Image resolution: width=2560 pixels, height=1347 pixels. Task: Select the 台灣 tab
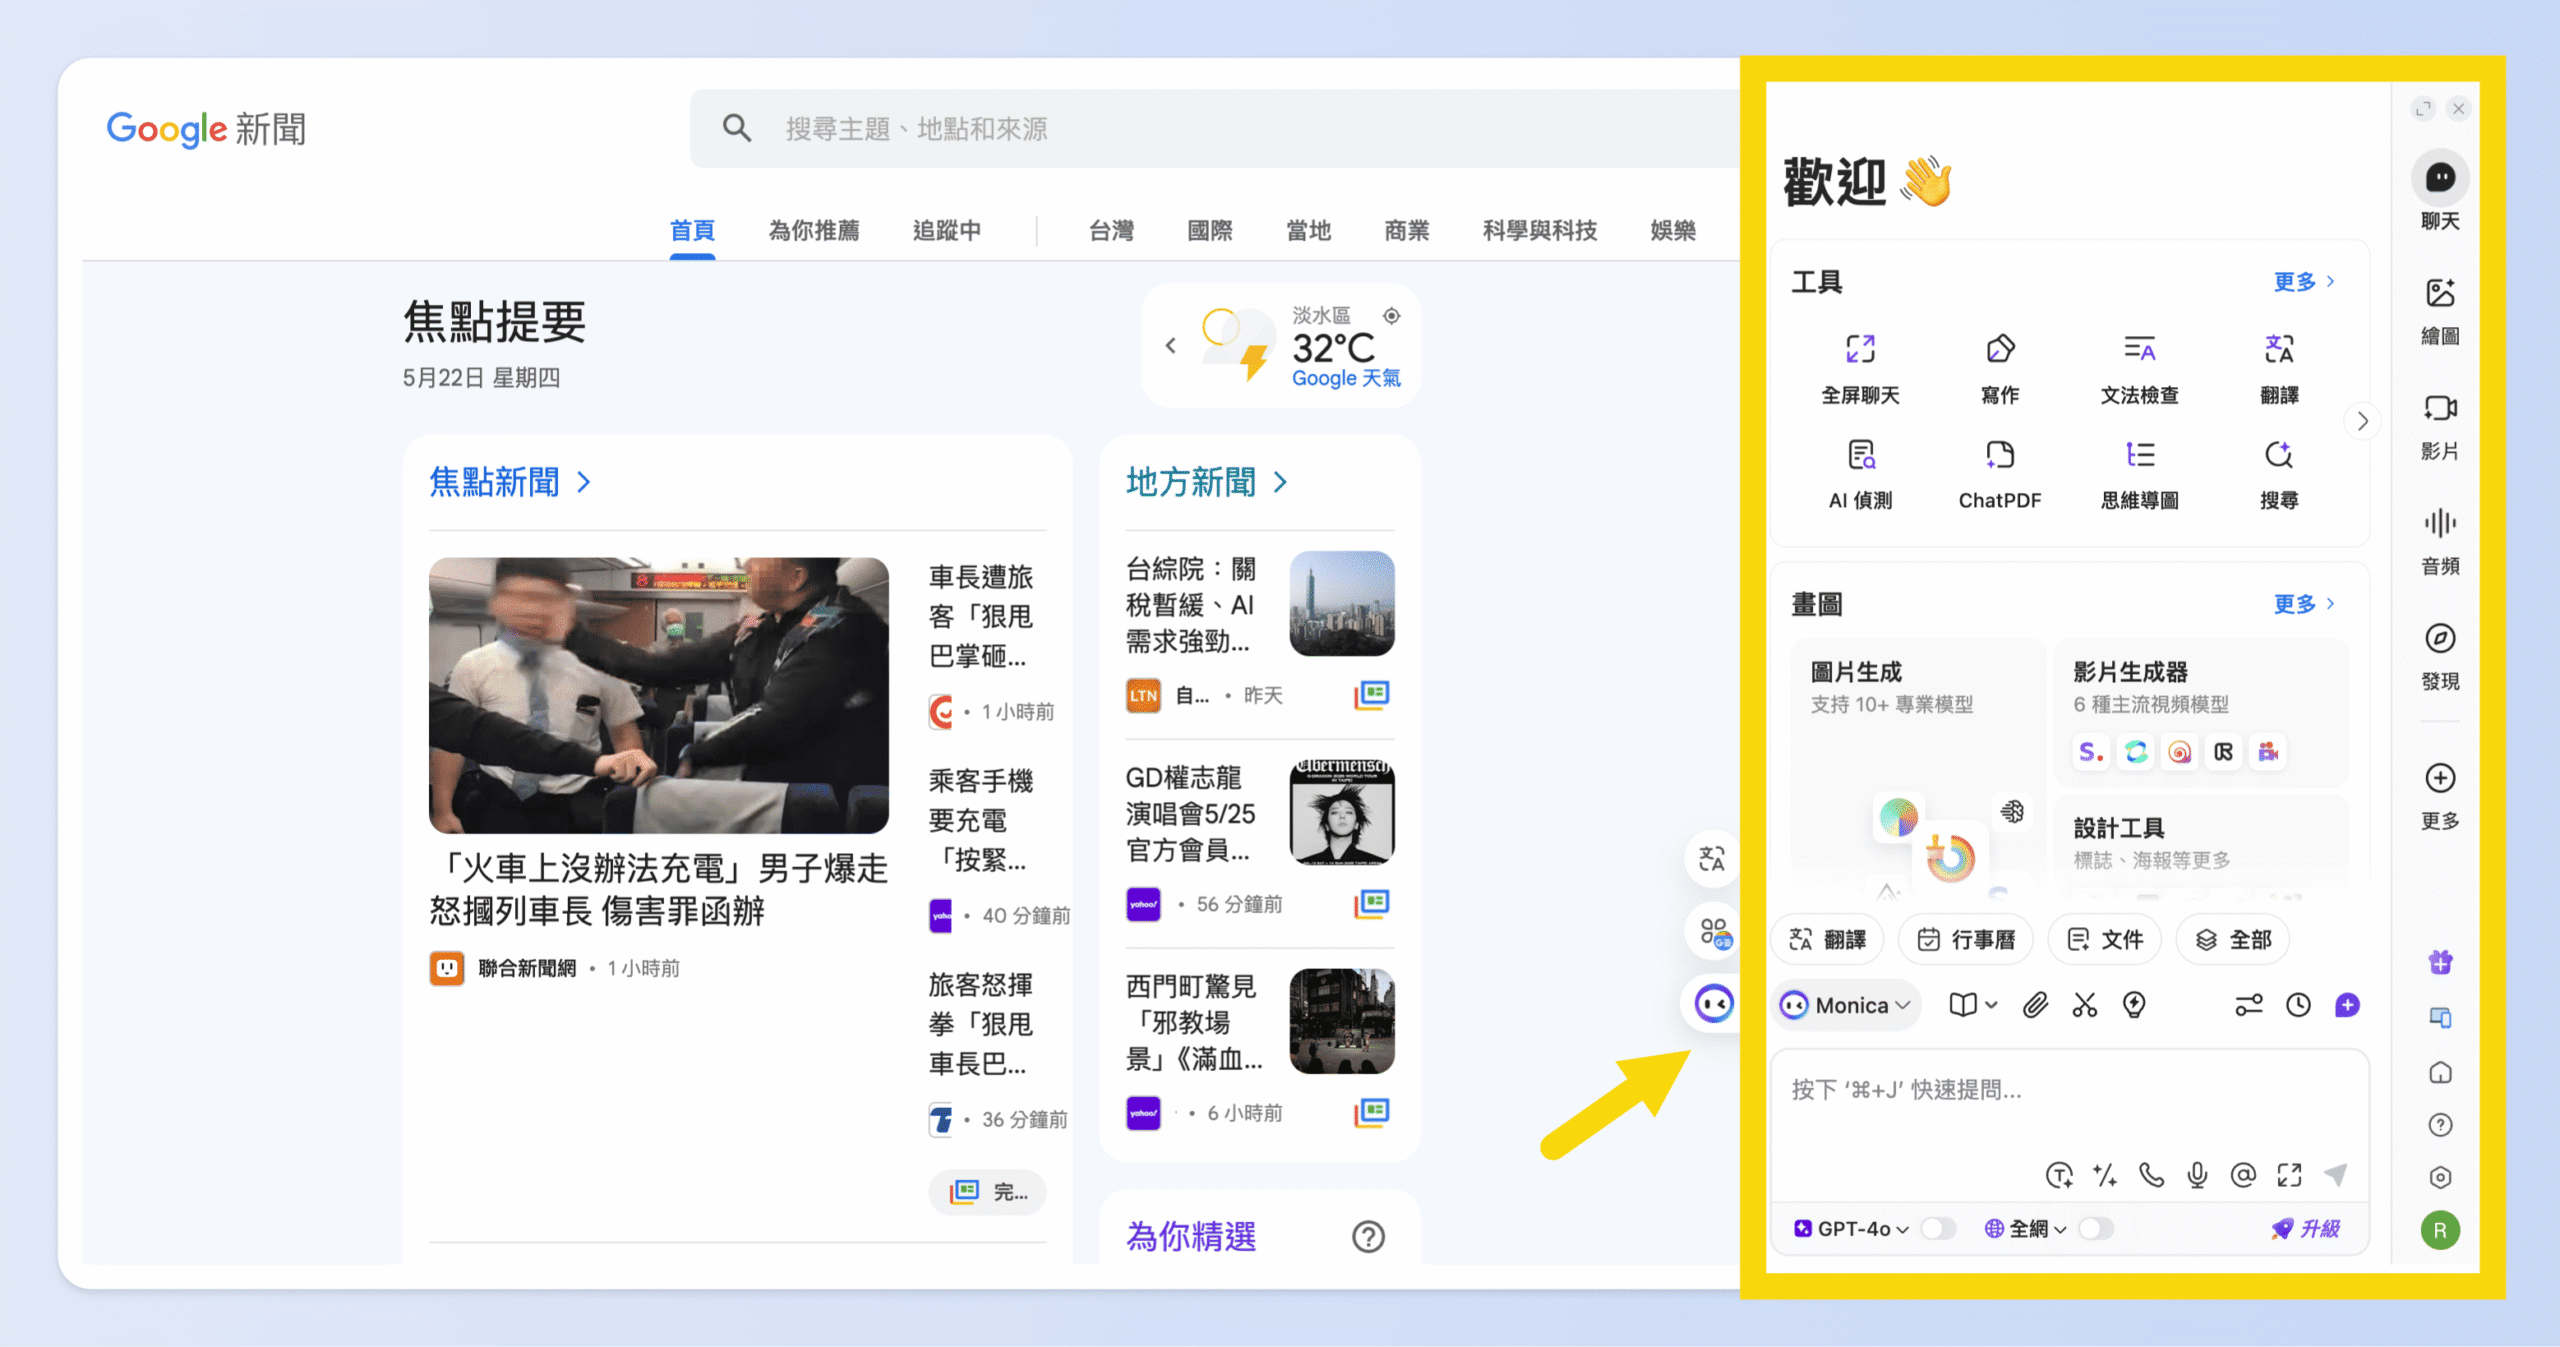(1111, 231)
